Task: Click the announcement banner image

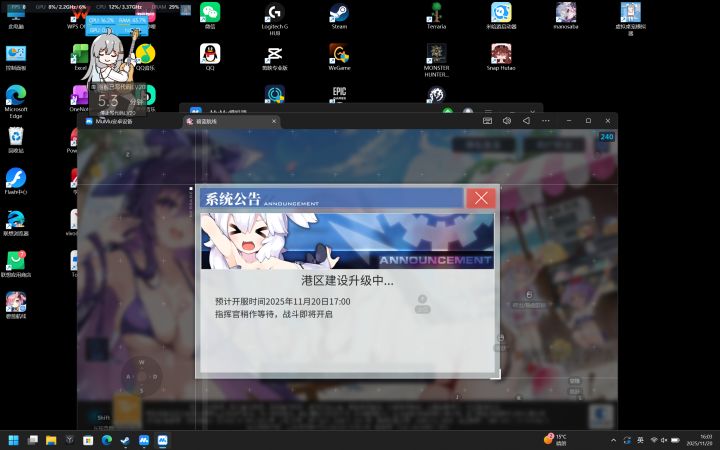Action: point(347,241)
